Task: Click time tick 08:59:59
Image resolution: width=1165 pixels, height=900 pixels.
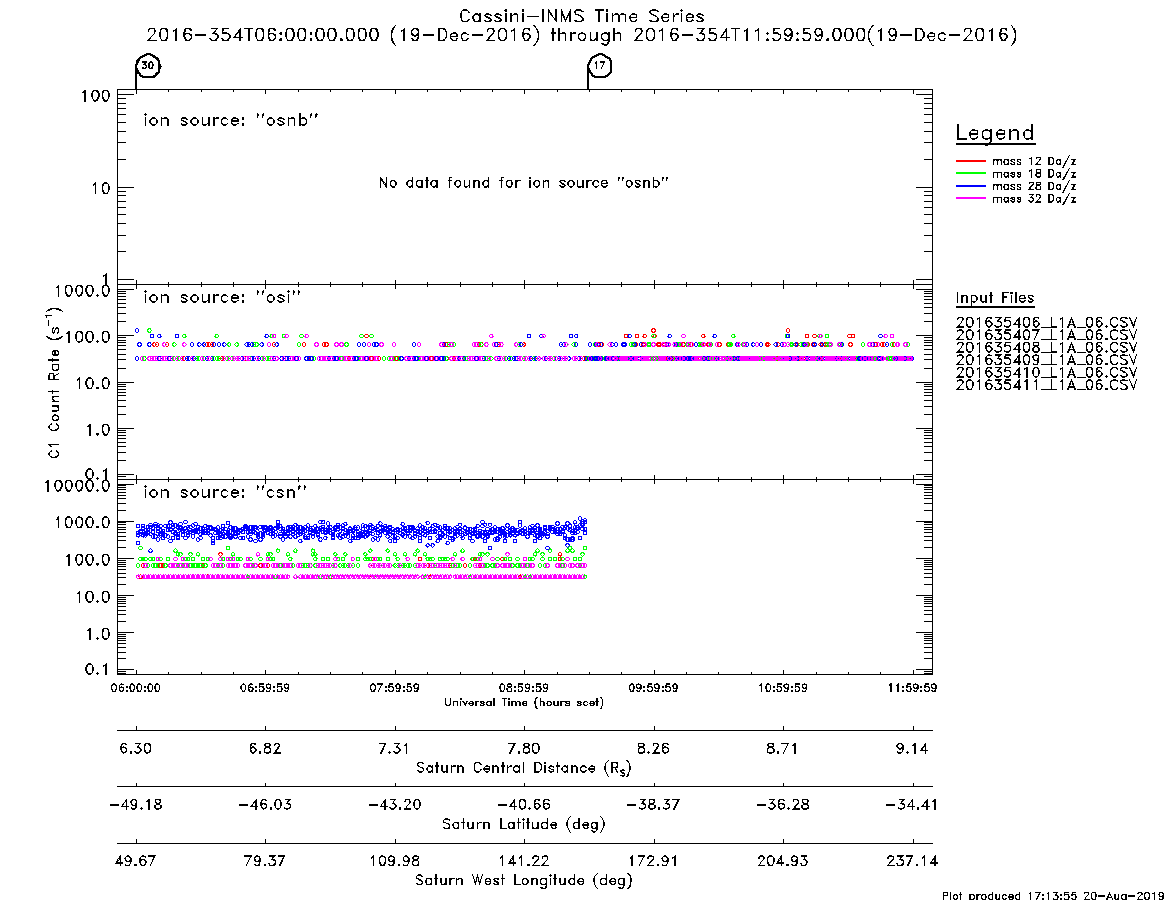Action: 524,688
